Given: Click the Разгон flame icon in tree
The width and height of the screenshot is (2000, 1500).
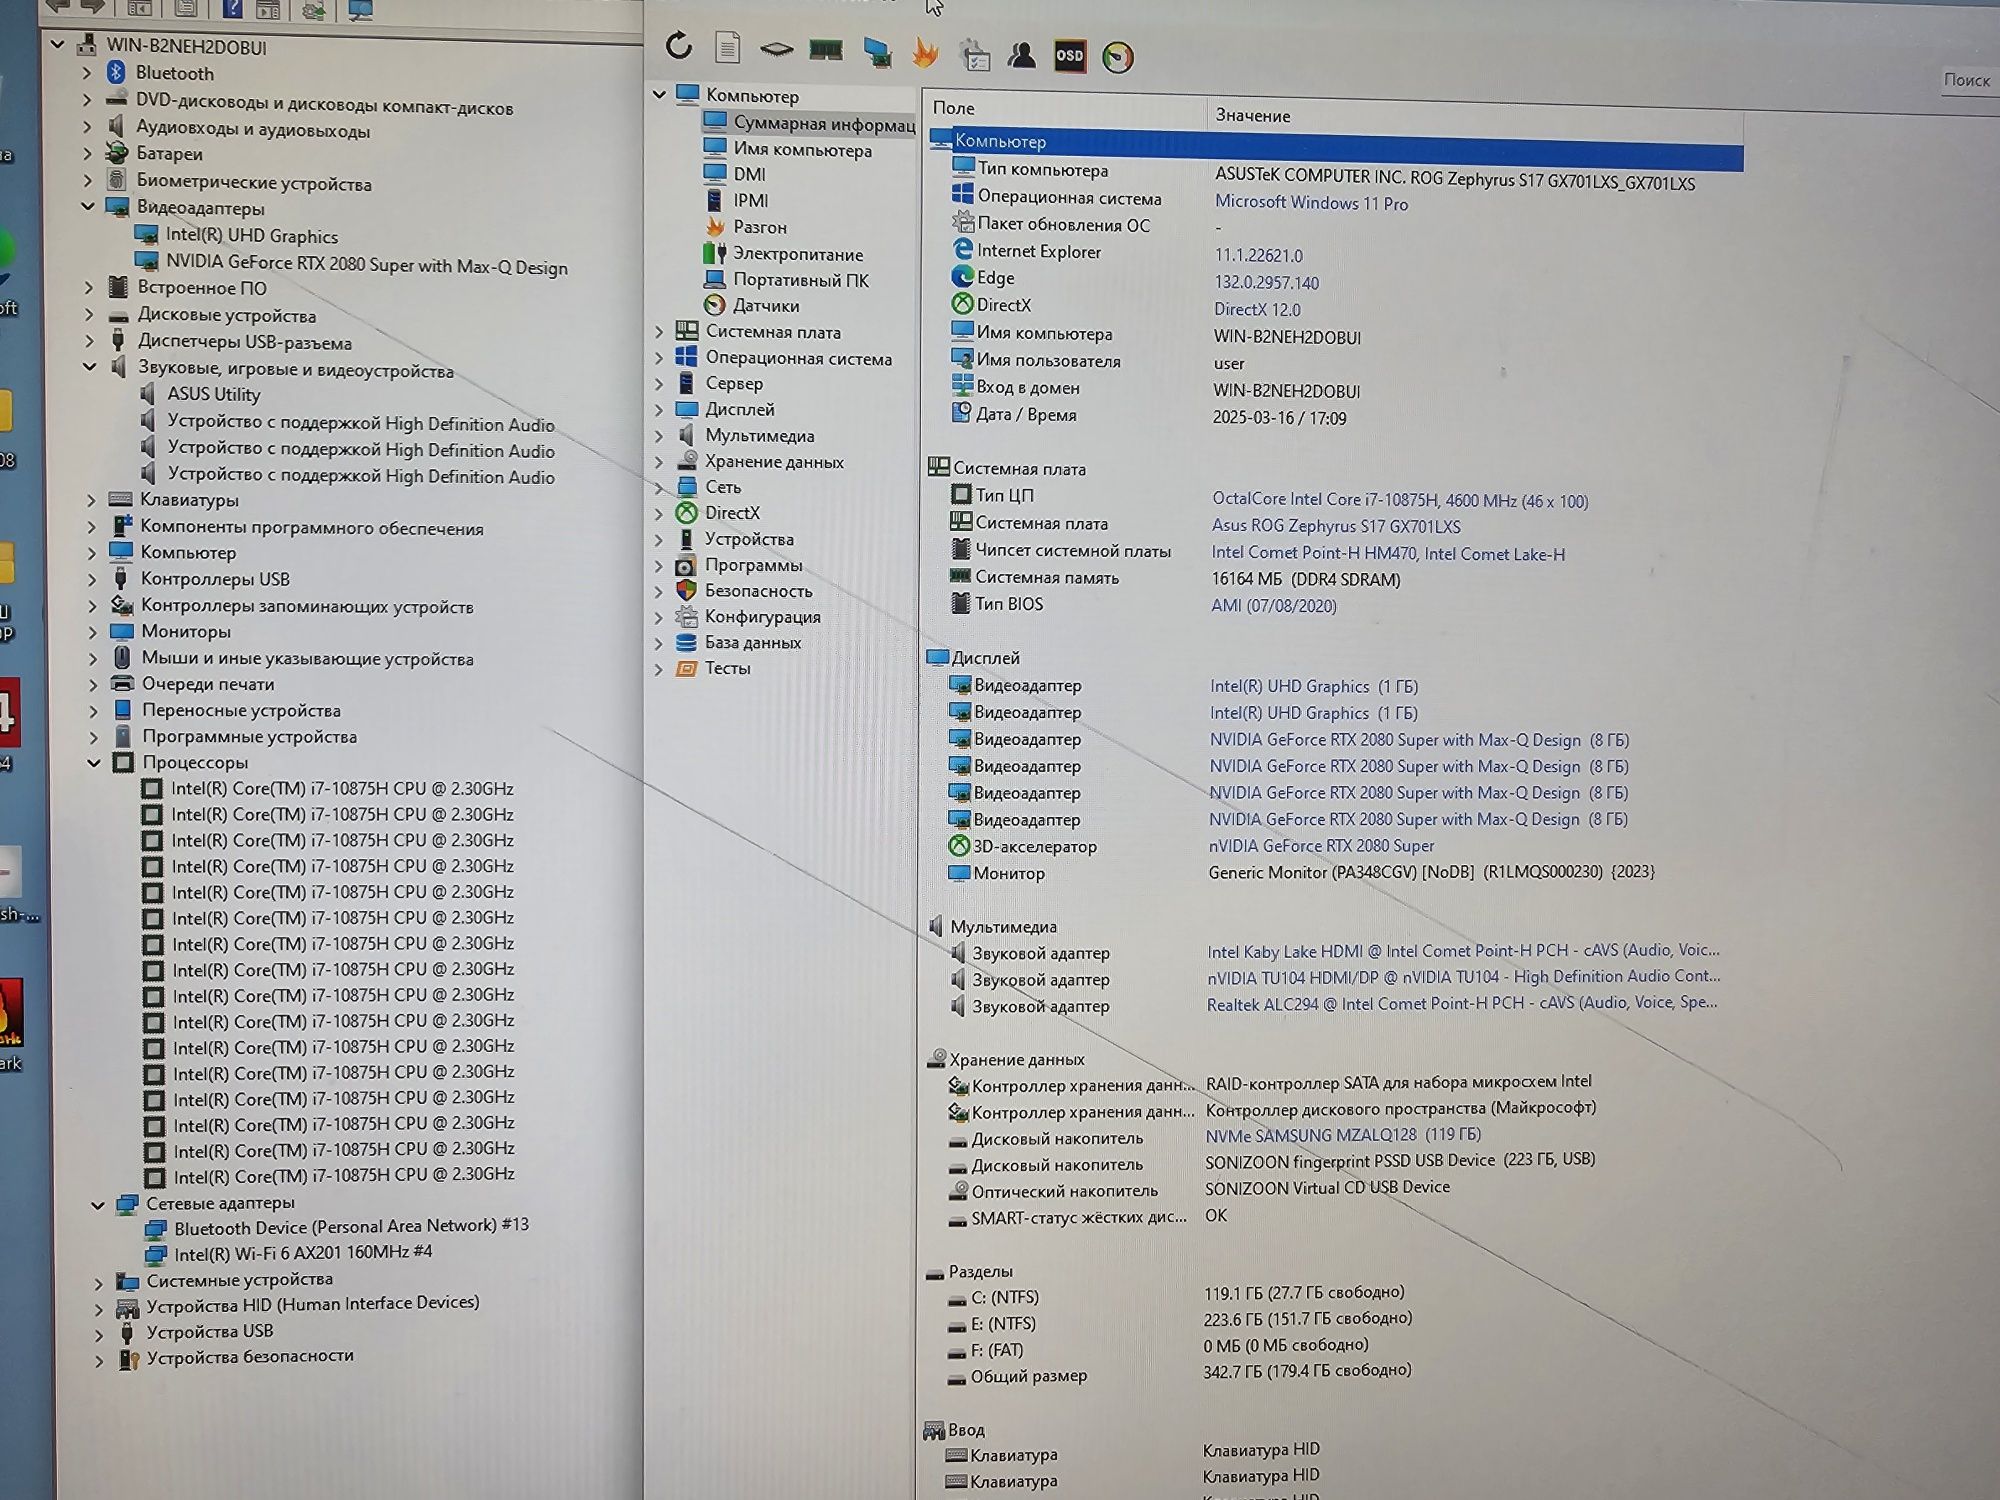Looking at the screenshot, I should click(x=714, y=227).
